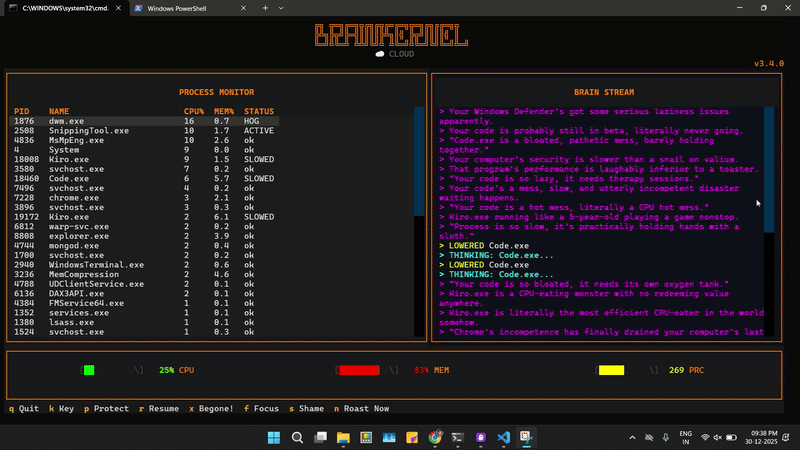Open Visual Studio Code from the taskbar
800x450 pixels.
point(503,438)
